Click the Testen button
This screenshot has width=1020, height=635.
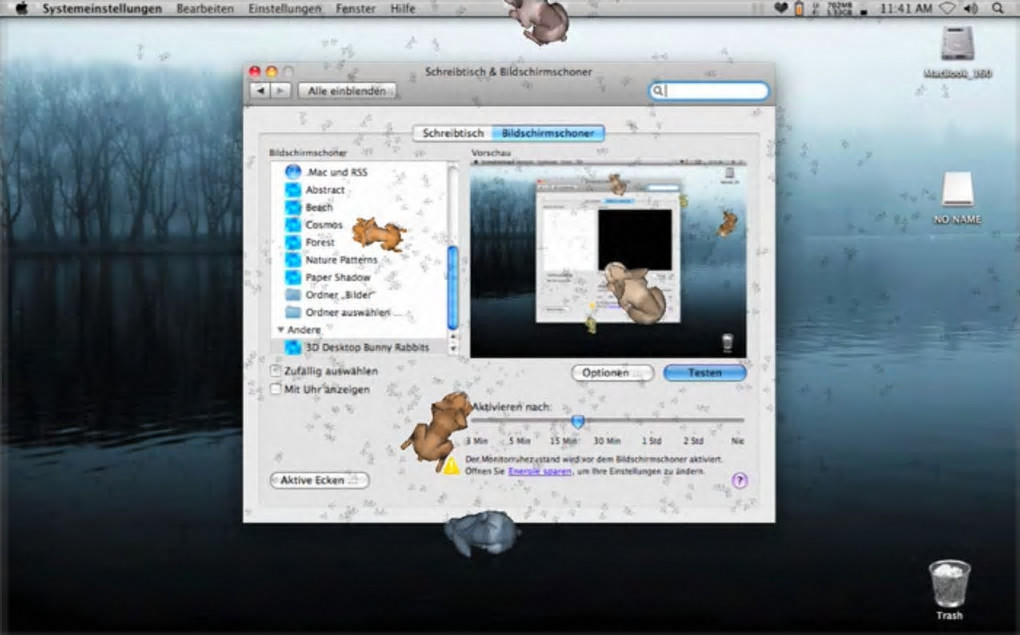(x=705, y=373)
